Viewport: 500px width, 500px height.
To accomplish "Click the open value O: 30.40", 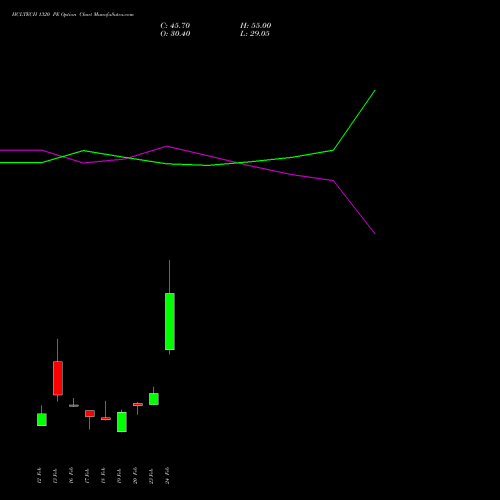I will pos(175,34).
